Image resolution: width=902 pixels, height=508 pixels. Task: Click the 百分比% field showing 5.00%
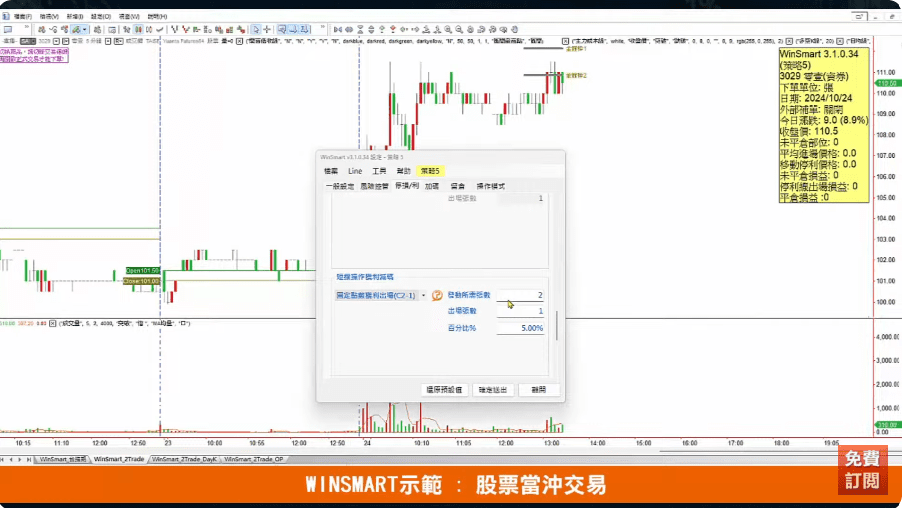(520, 328)
